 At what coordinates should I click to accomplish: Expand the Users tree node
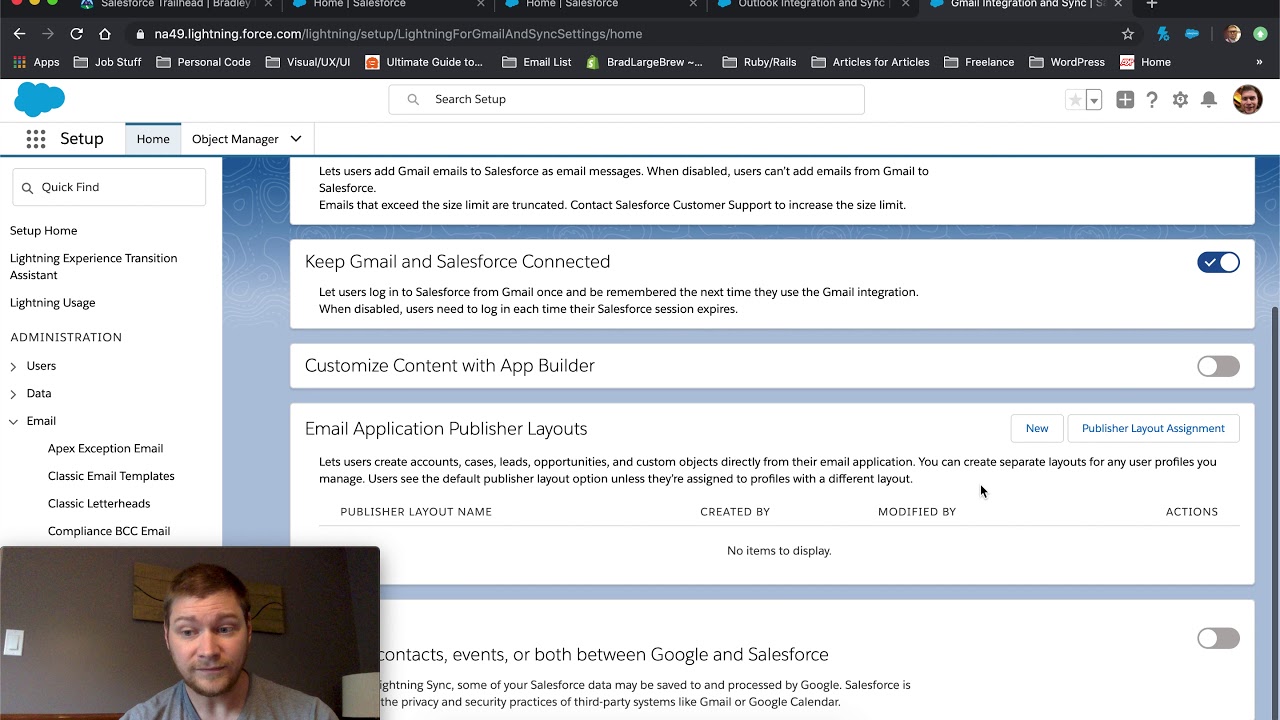pos(13,367)
